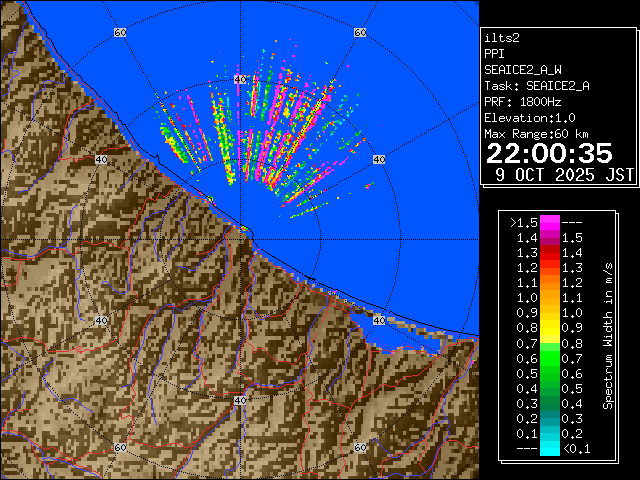This screenshot has width=640, height=480.
Task: Click the SEAICE2_A_W product name
Action: click(523, 70)
